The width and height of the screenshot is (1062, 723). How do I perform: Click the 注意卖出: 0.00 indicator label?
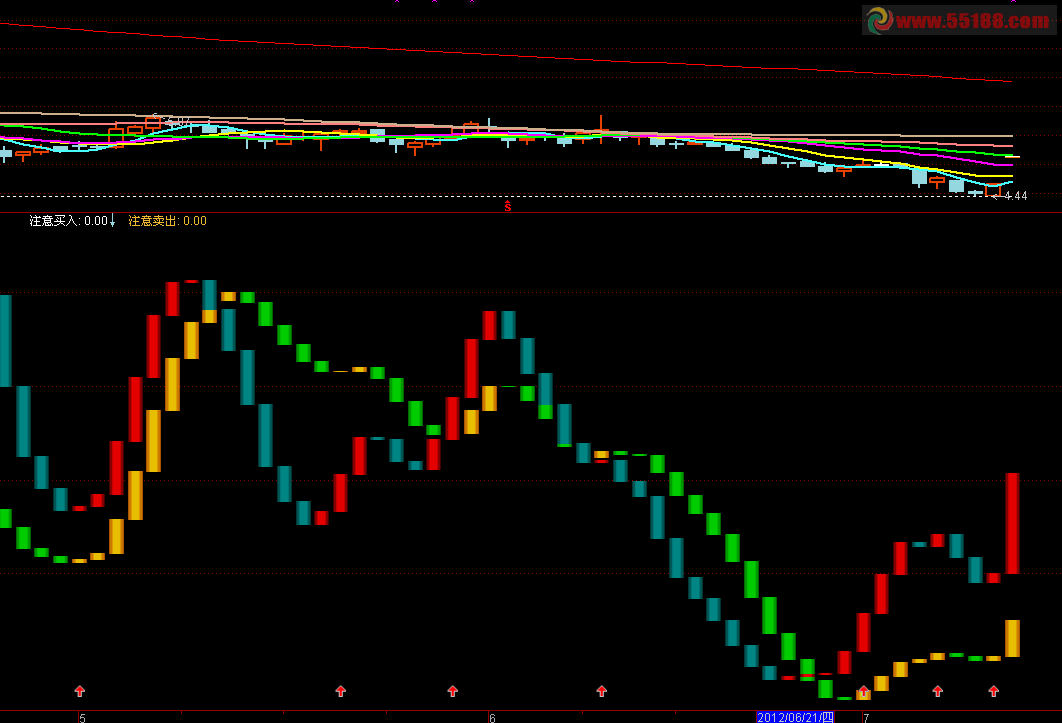pyautogui.click(x=167, y=221)
